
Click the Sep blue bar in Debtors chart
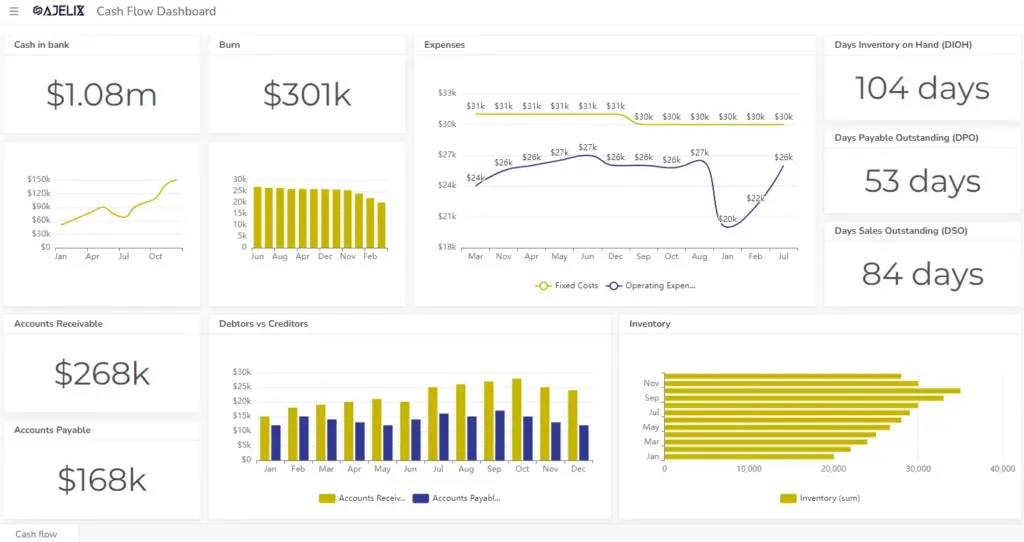click(x=500, y=436)
